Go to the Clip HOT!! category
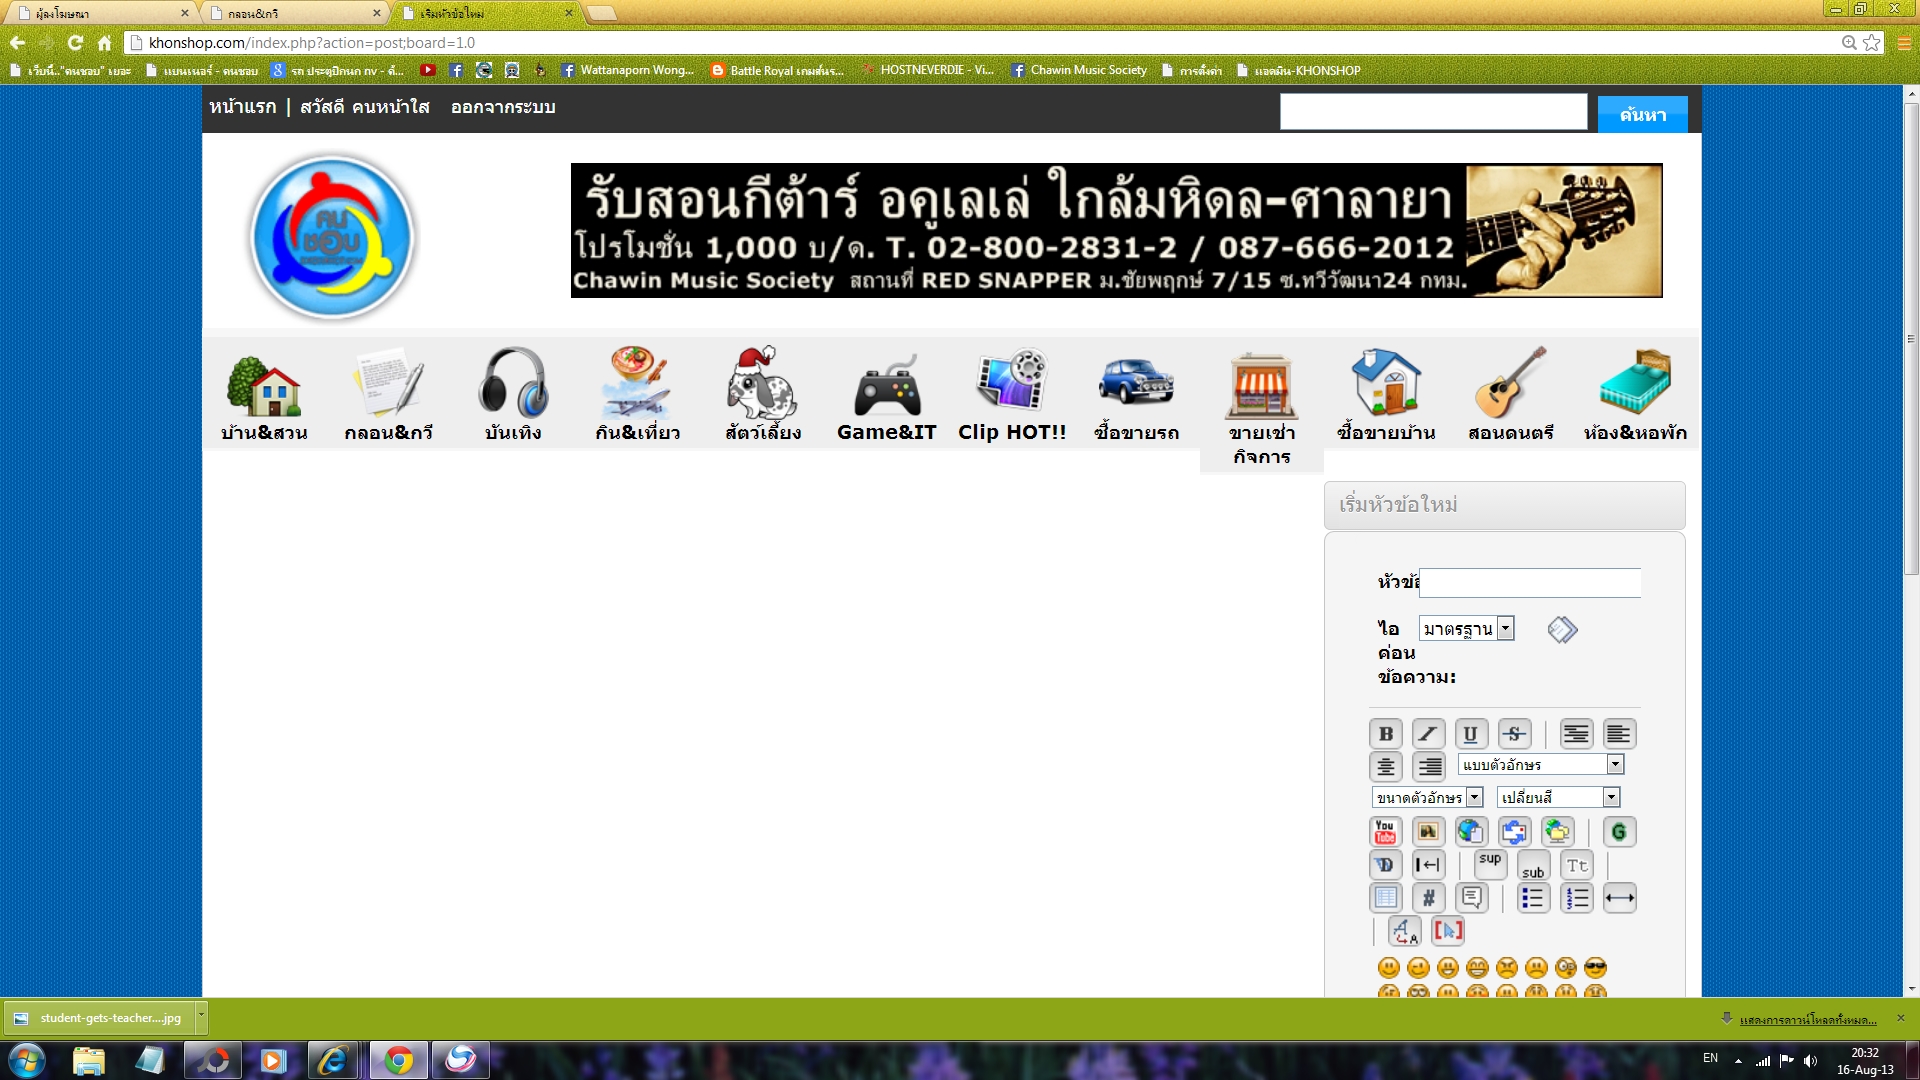 (x=1012, y=396)
